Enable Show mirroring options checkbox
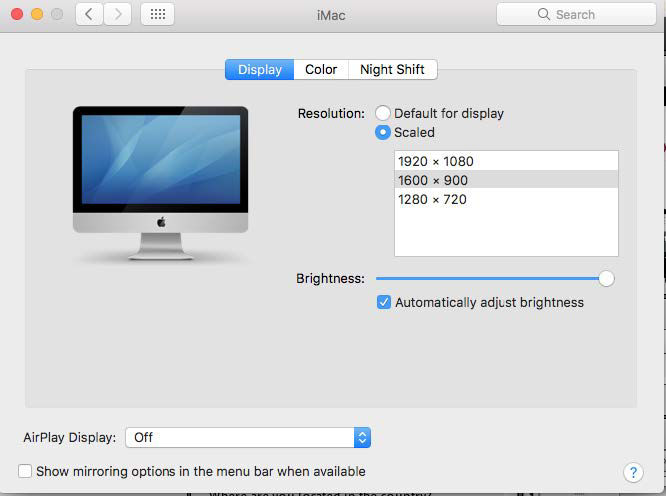666x496 pixels. point(25,471)
